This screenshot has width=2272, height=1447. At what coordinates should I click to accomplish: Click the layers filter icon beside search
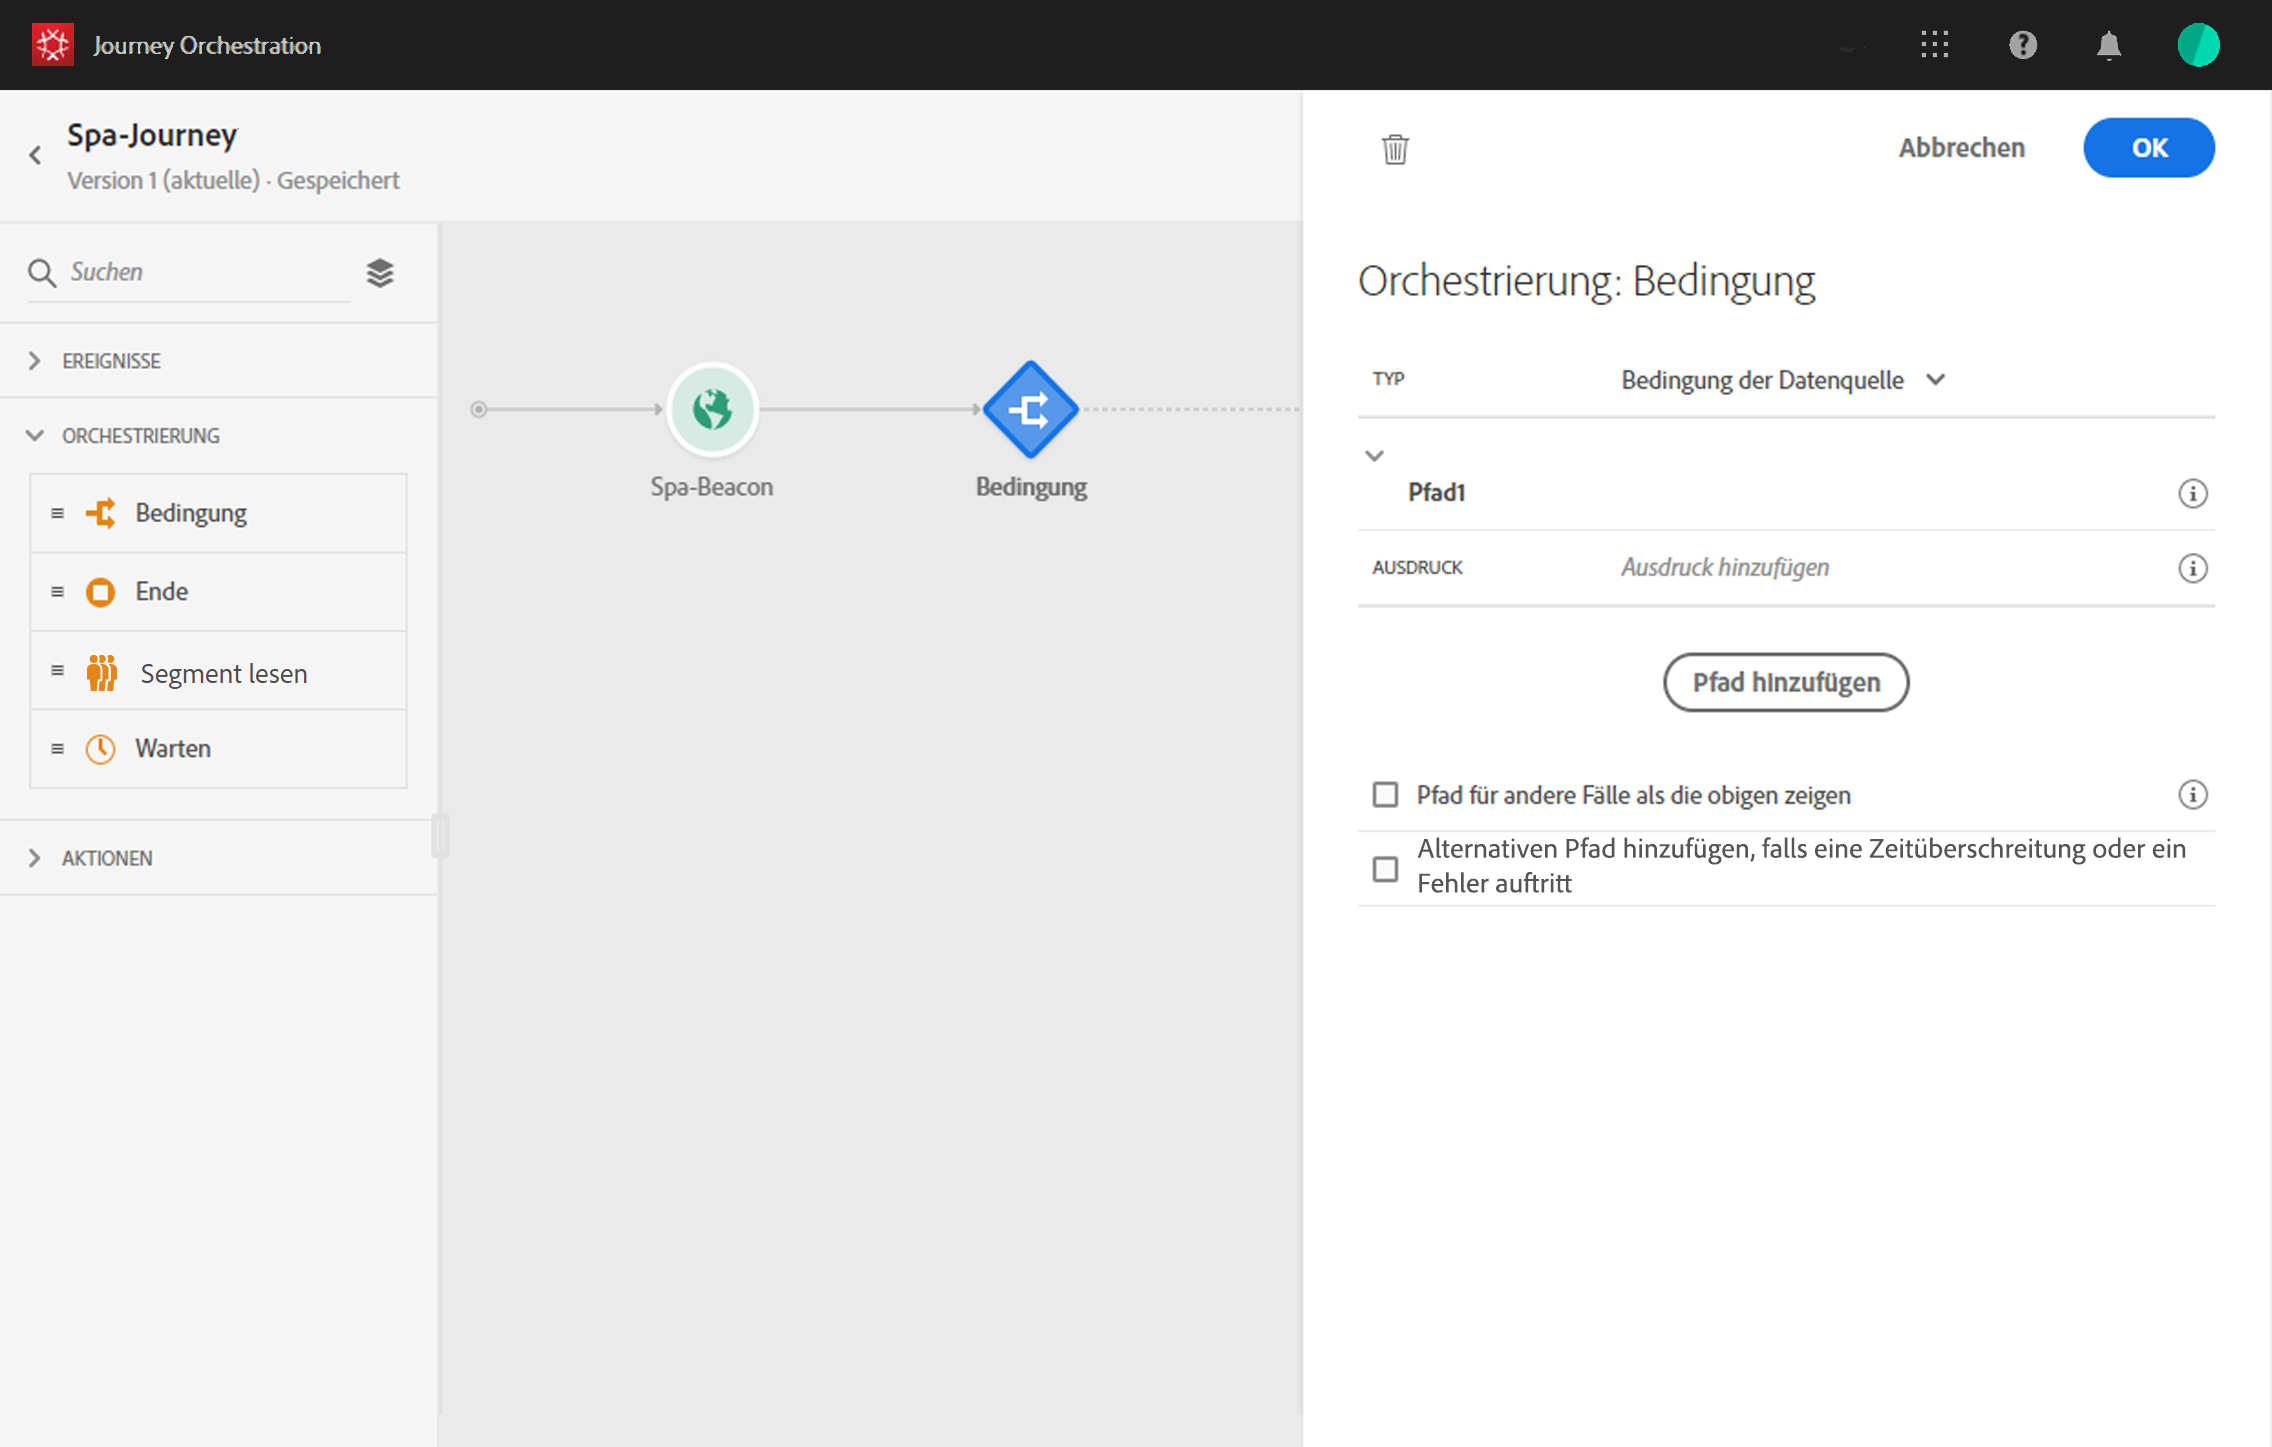[380, 272]
